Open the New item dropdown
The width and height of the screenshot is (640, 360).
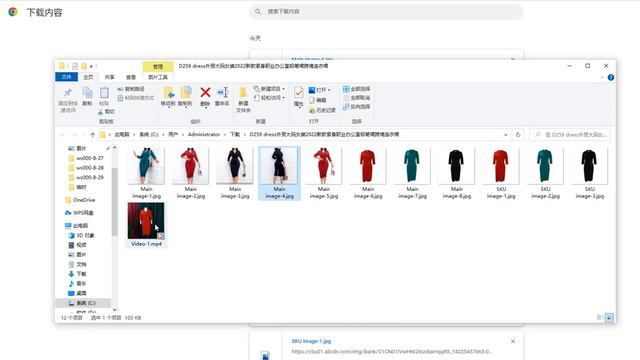(269, 89)
